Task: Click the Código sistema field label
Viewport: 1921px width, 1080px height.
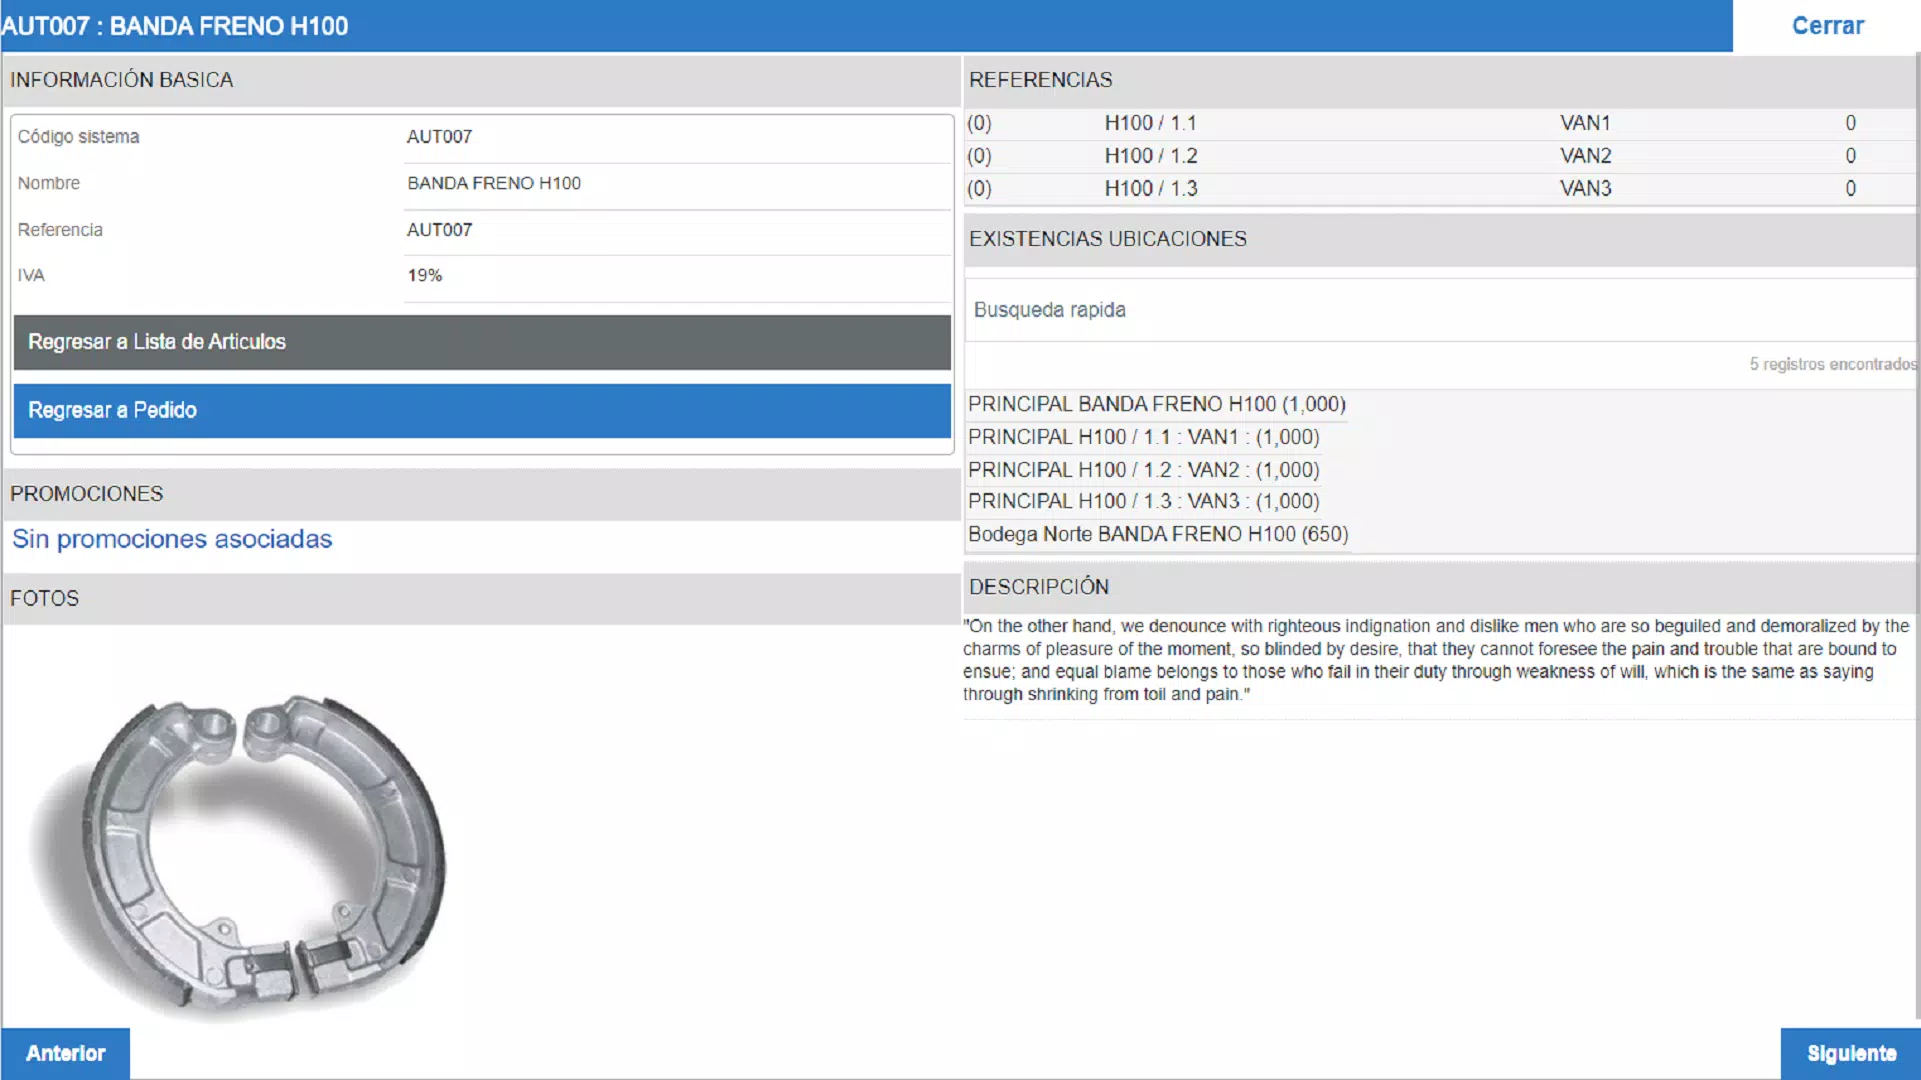Action: pyautogui.click(x=78, y=137)
